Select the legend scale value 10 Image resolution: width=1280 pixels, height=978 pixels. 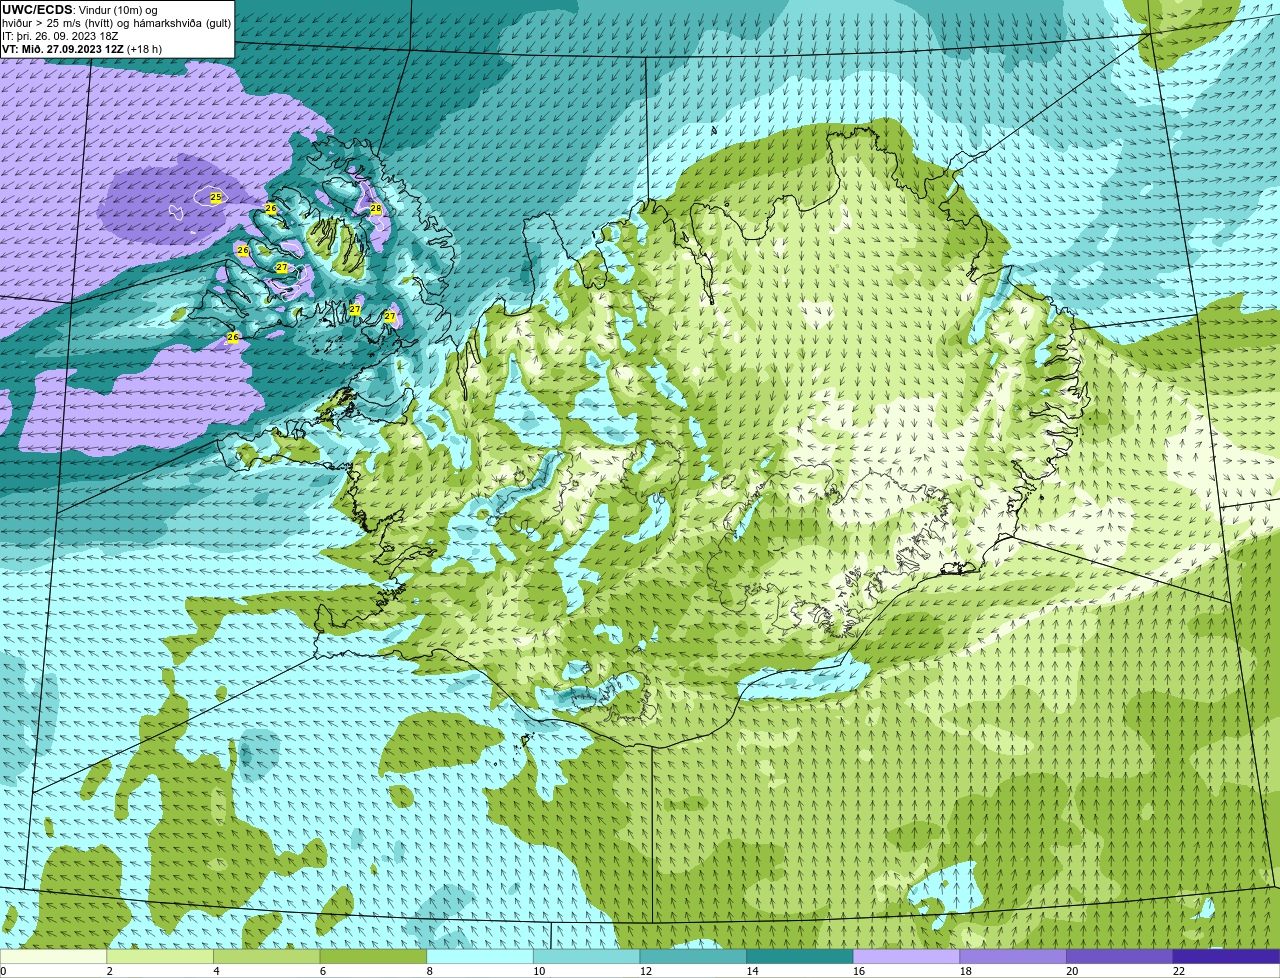(539, 971)
